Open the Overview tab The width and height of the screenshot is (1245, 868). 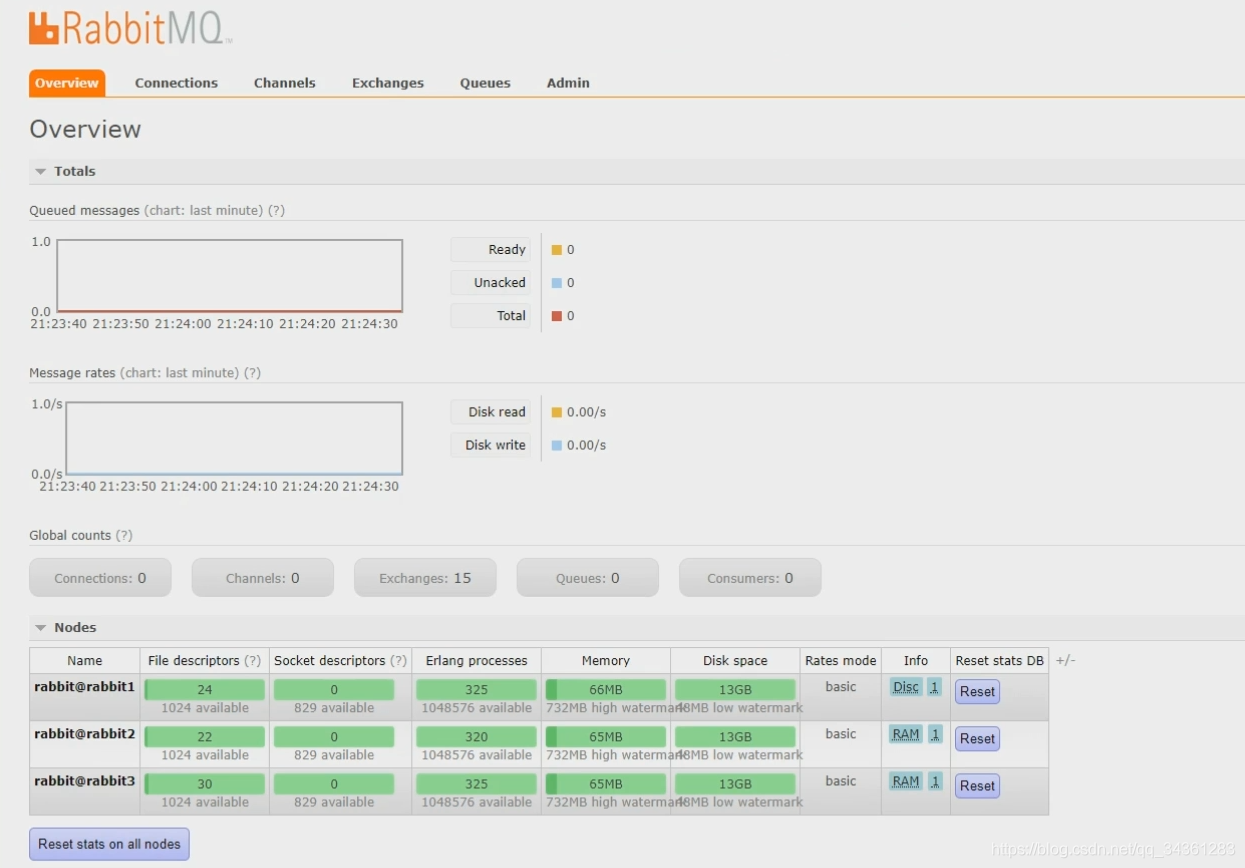coord(67,83)
